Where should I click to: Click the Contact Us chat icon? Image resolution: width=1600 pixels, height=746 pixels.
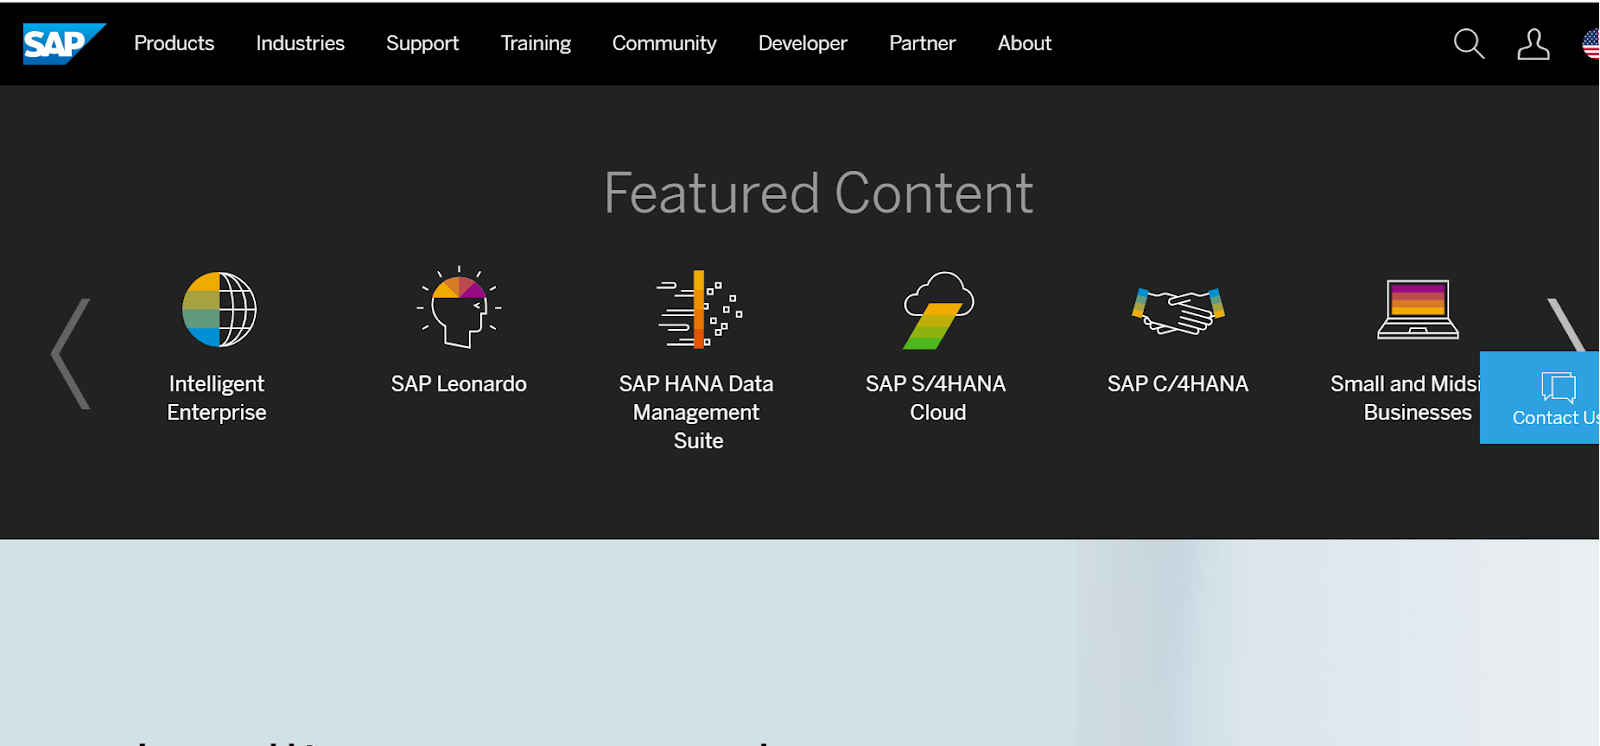coord(1558,386)
